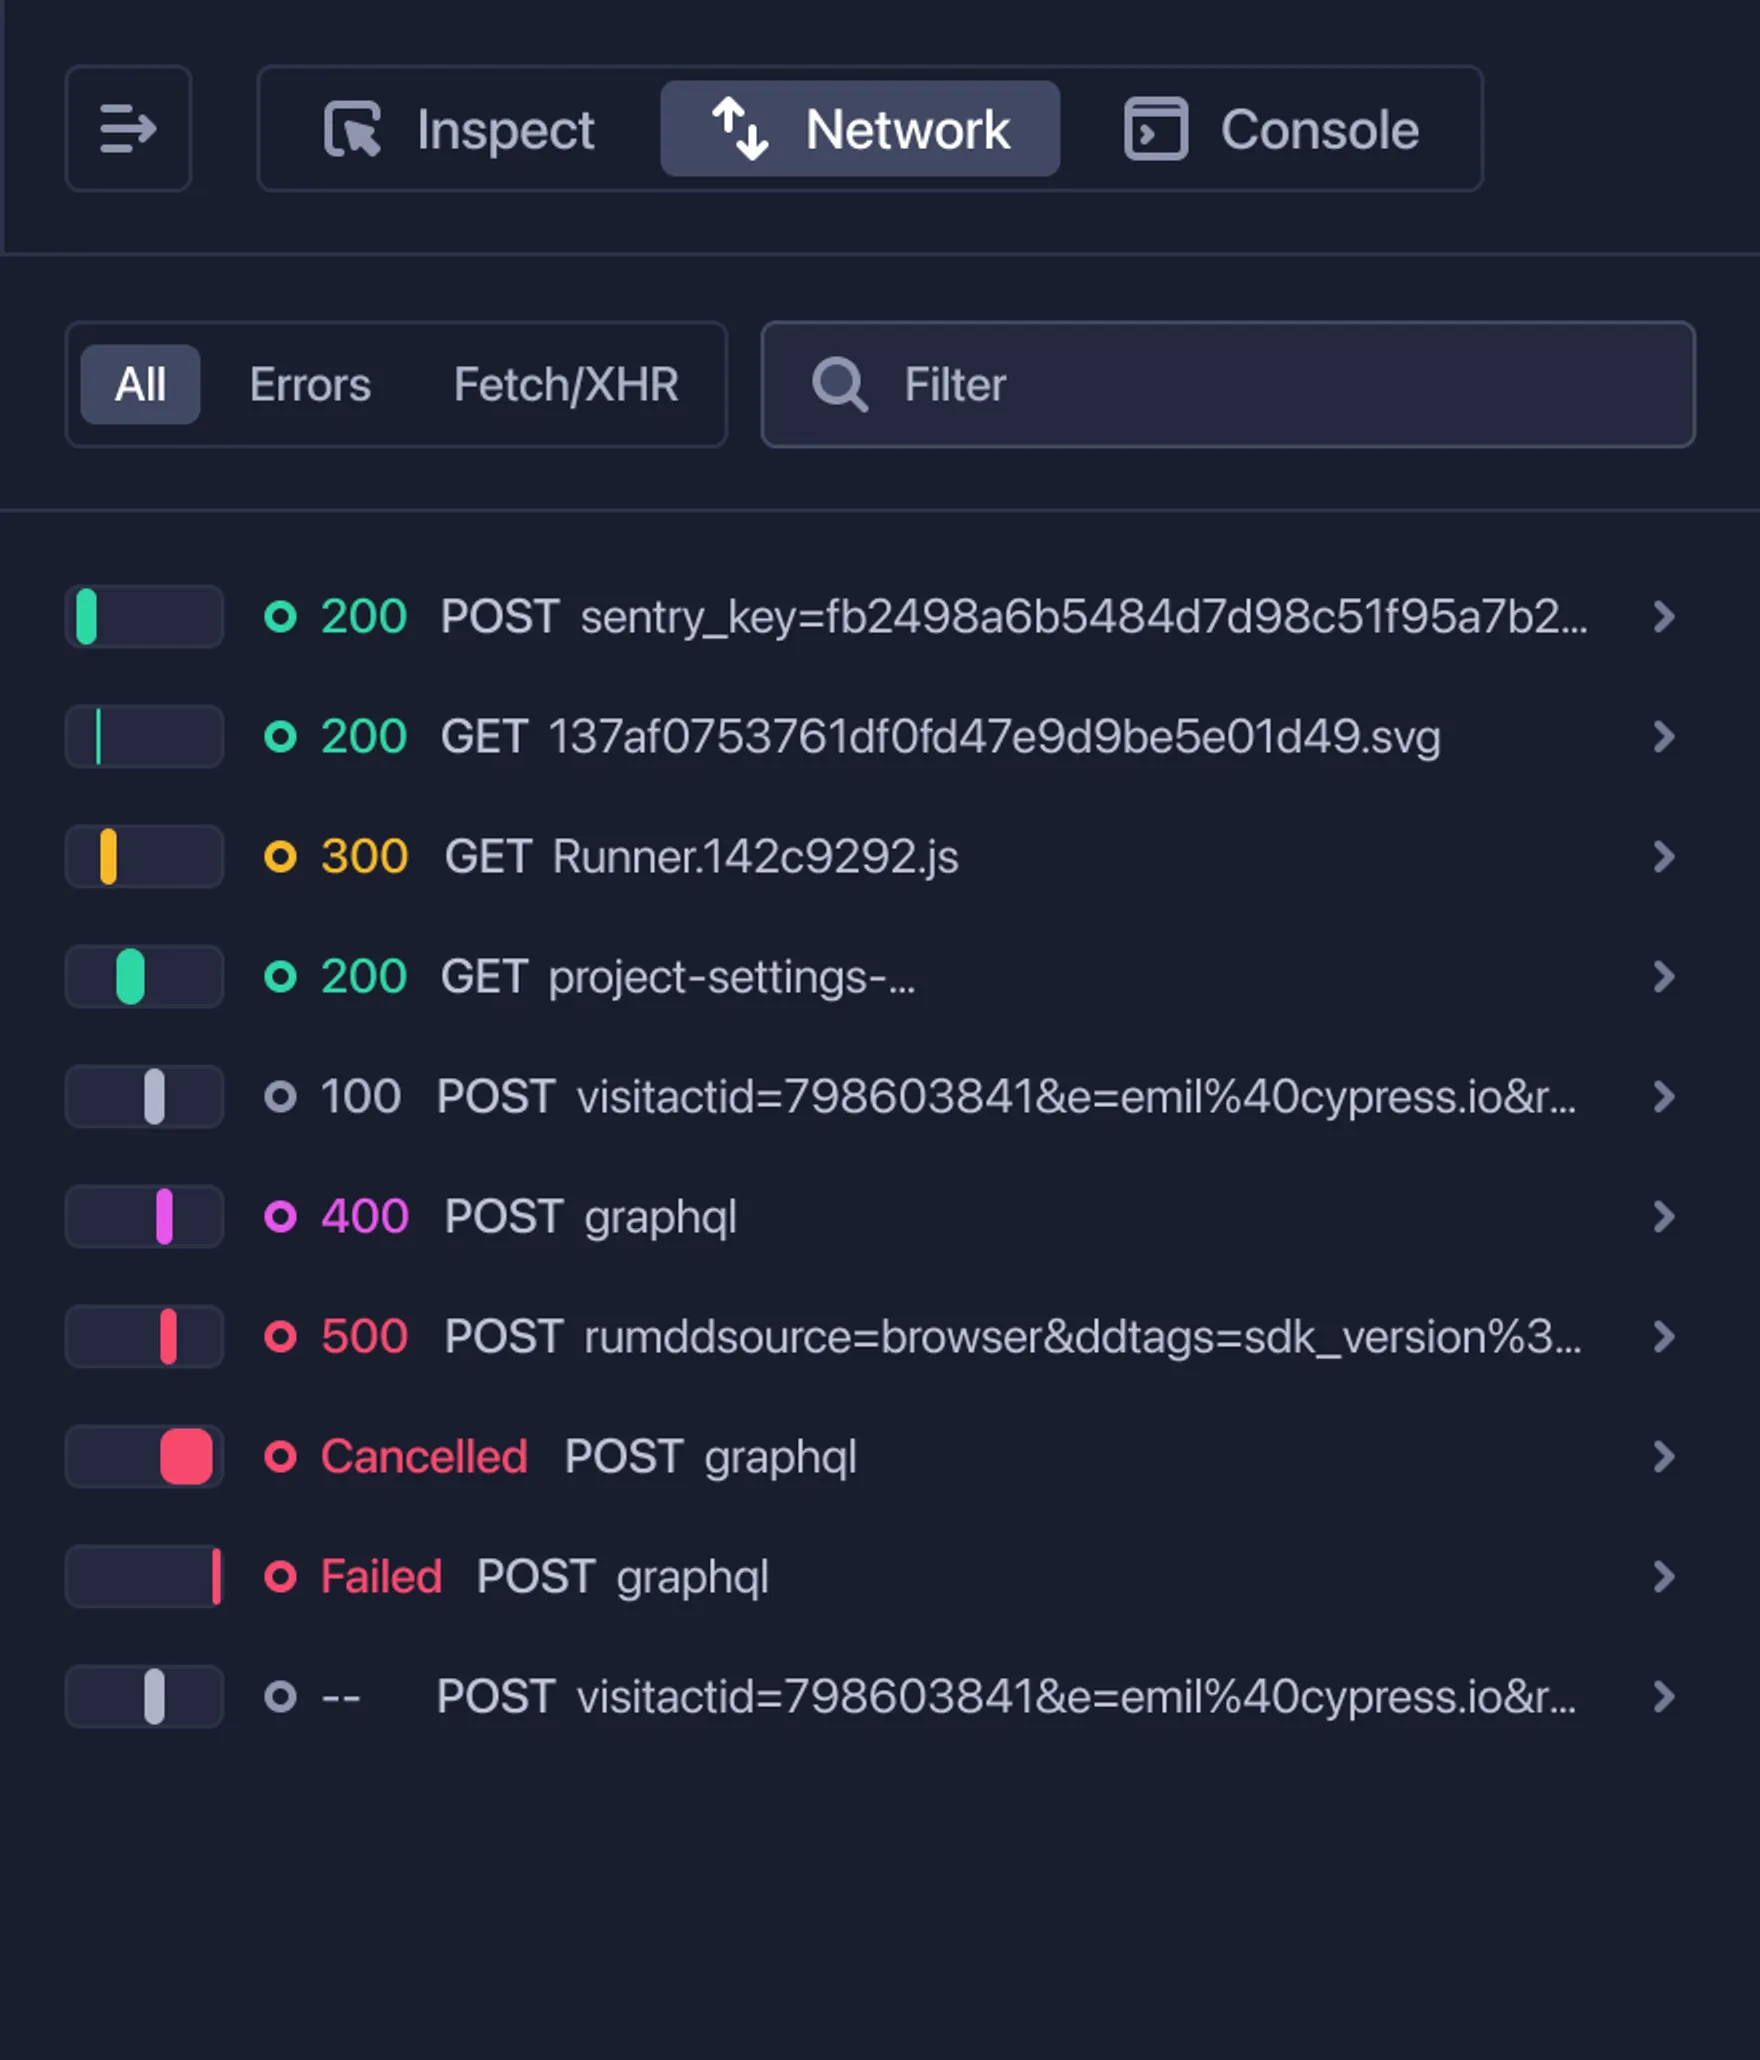The width and height of the screenshot is (1760, 2060).
Task: Click magenta status circle of 400 graphql
Action: [280, 1217]
